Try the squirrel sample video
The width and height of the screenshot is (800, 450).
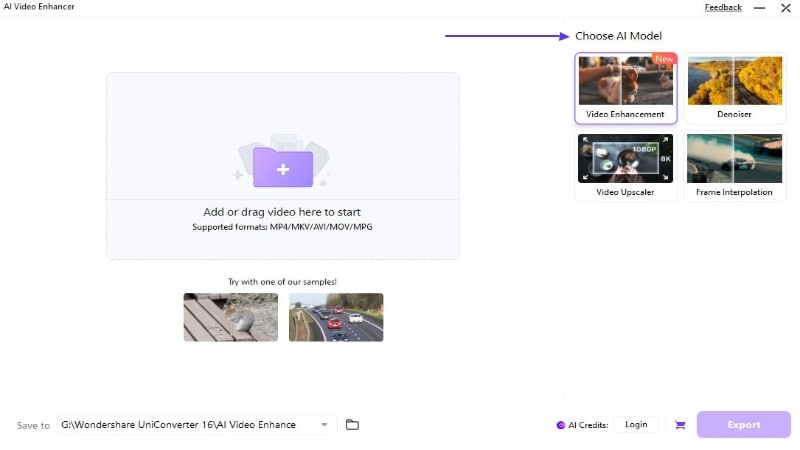point(231,317)
